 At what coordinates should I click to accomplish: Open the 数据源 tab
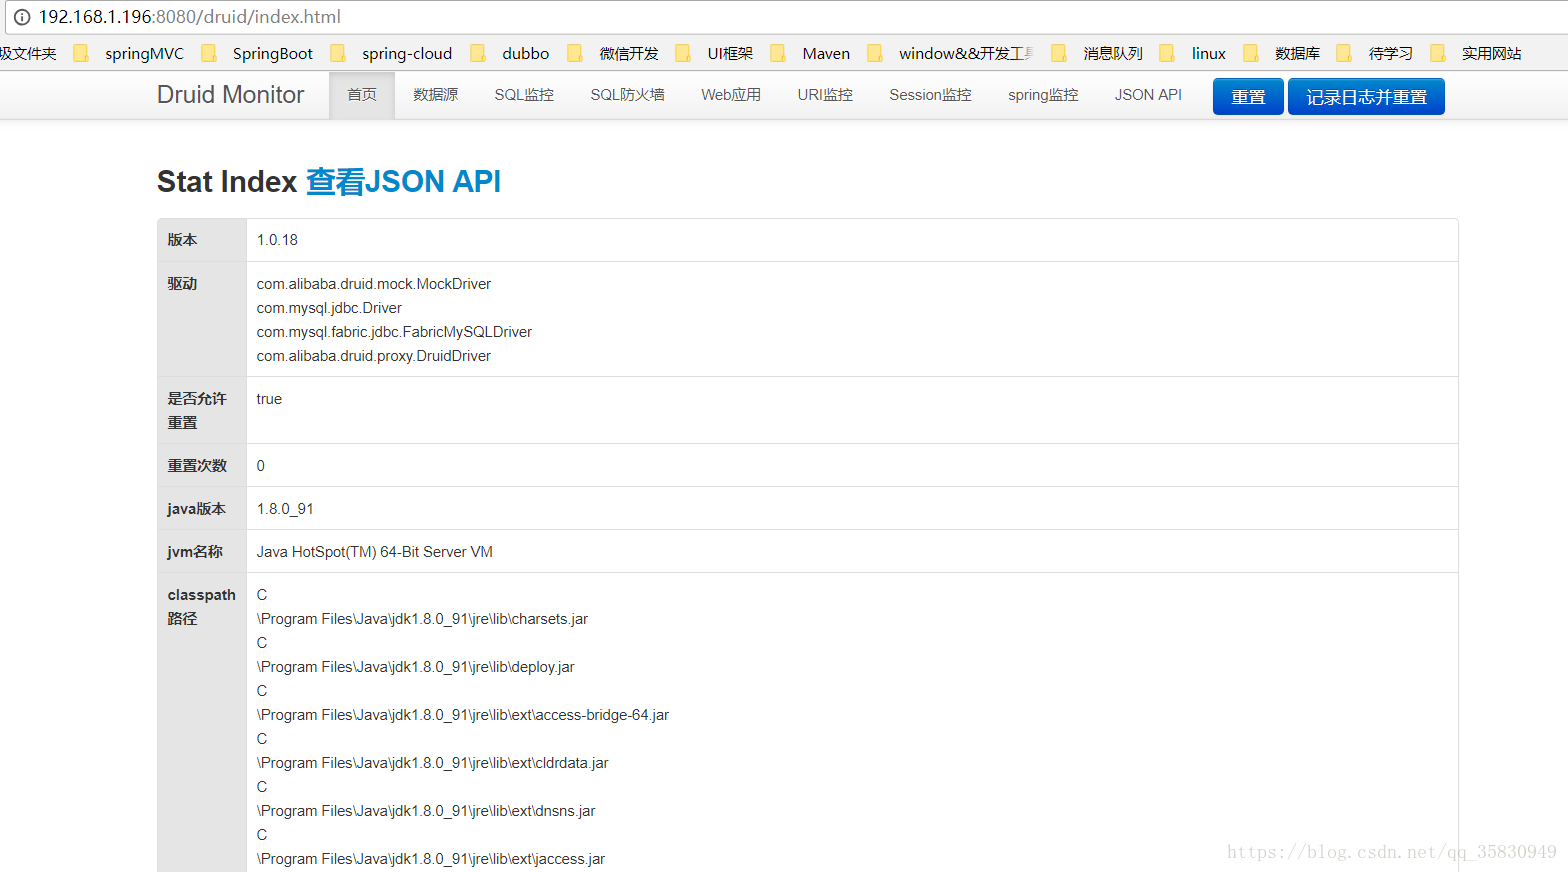(x=436, y=95)
